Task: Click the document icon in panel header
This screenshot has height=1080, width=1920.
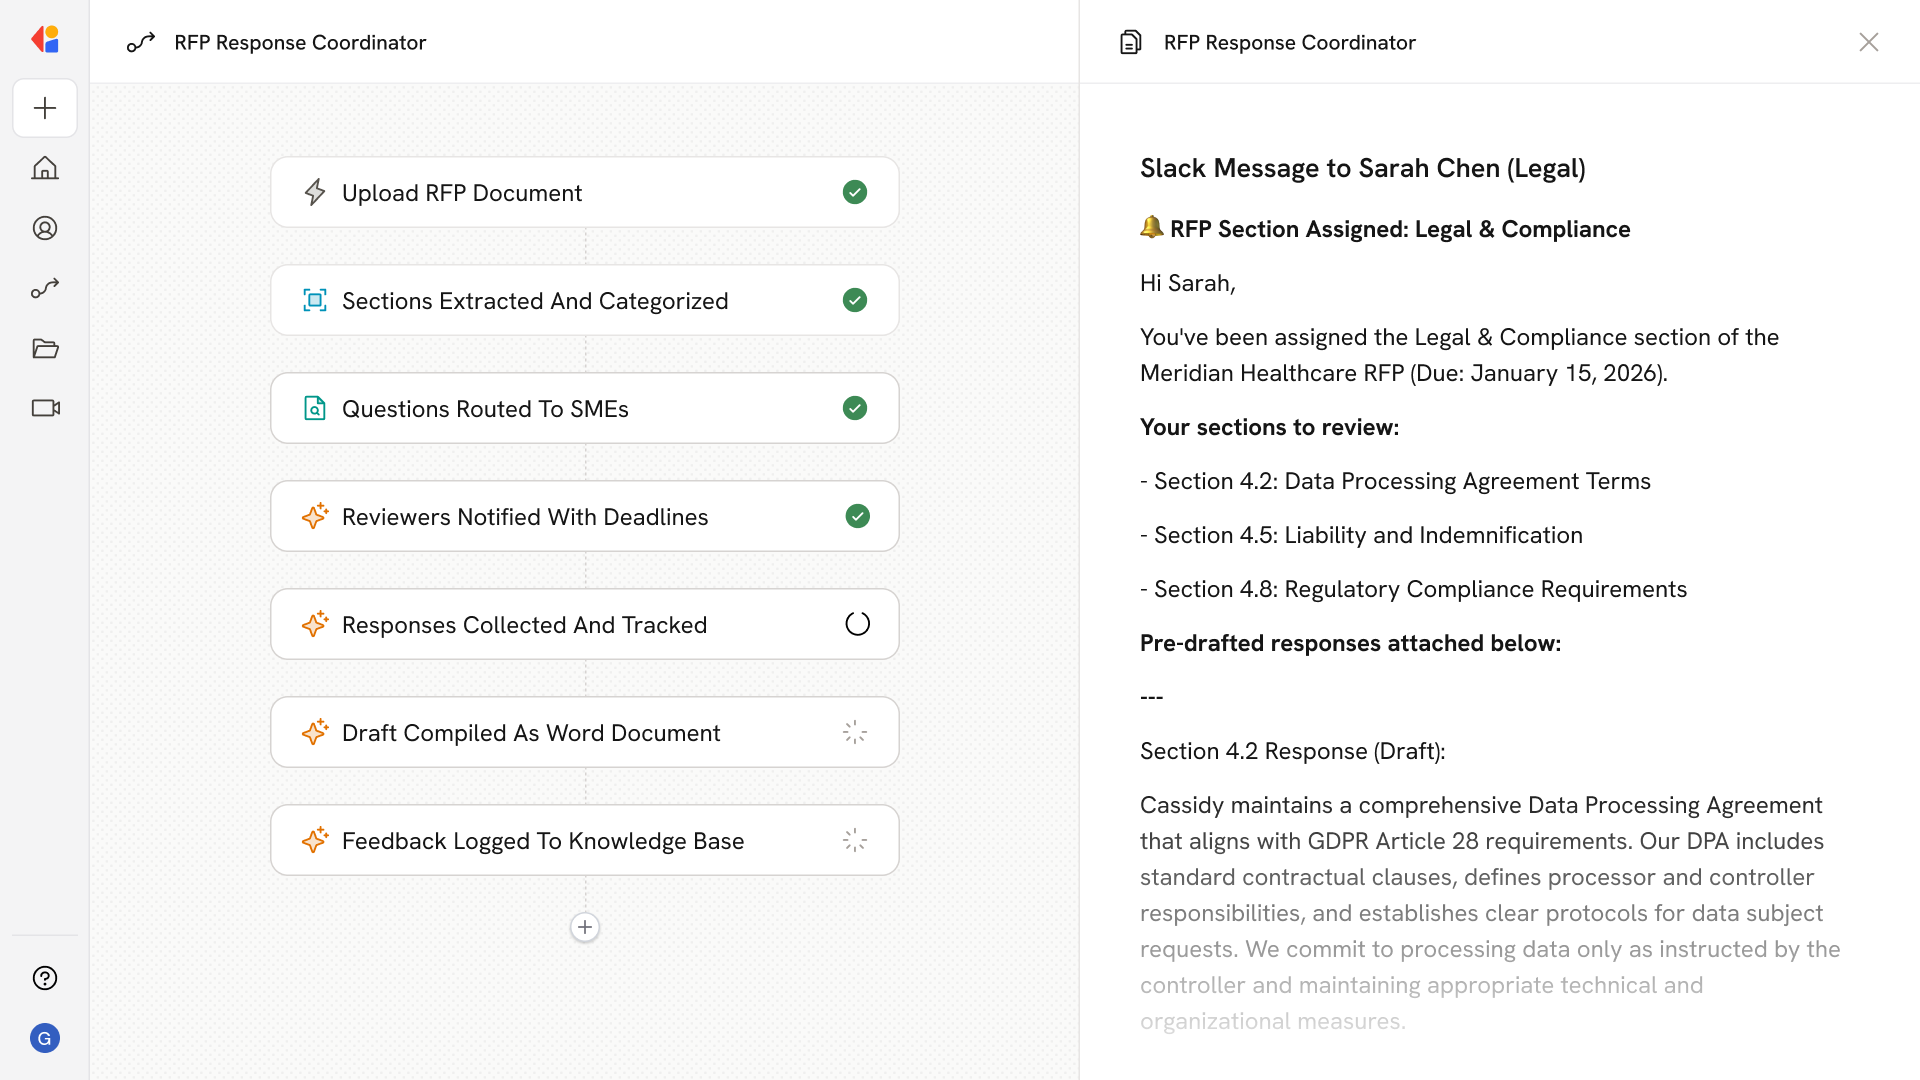Action: (x=1130, y=42)
